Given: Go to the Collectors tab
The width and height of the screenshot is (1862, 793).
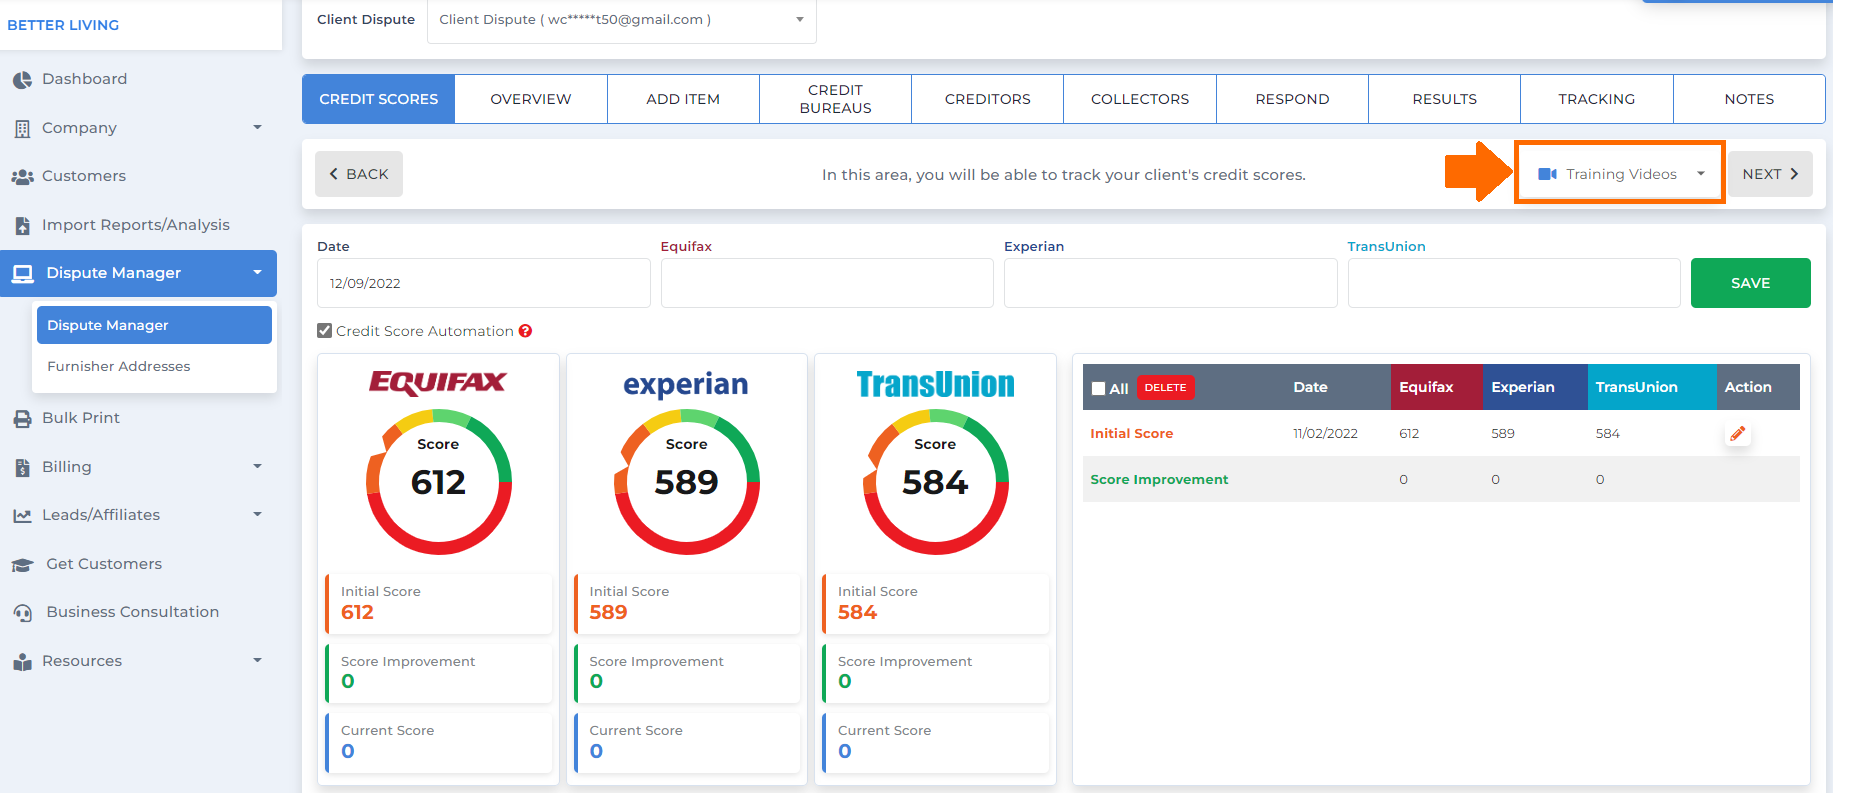Looking at the screenshot, I should pos(1140,99).
